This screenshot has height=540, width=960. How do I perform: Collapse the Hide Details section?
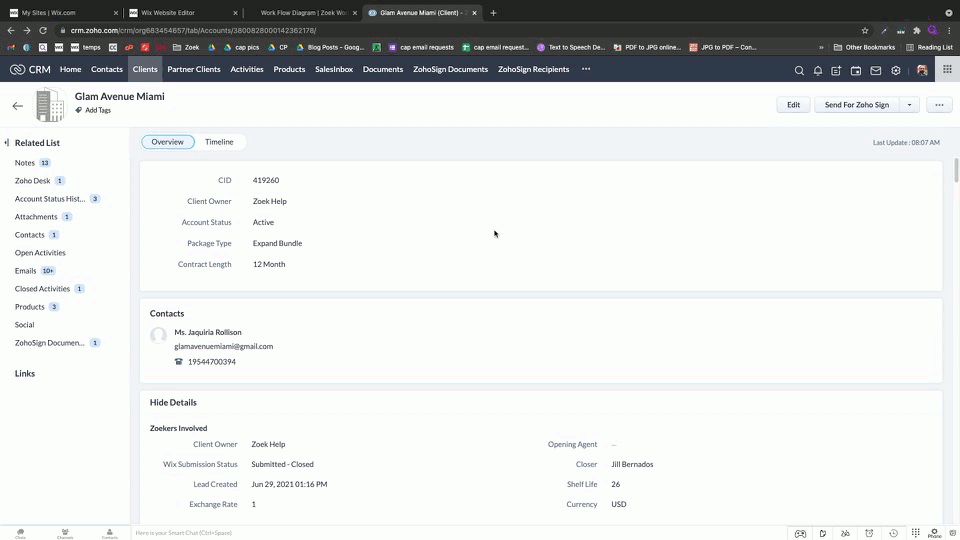pos(173,402)
